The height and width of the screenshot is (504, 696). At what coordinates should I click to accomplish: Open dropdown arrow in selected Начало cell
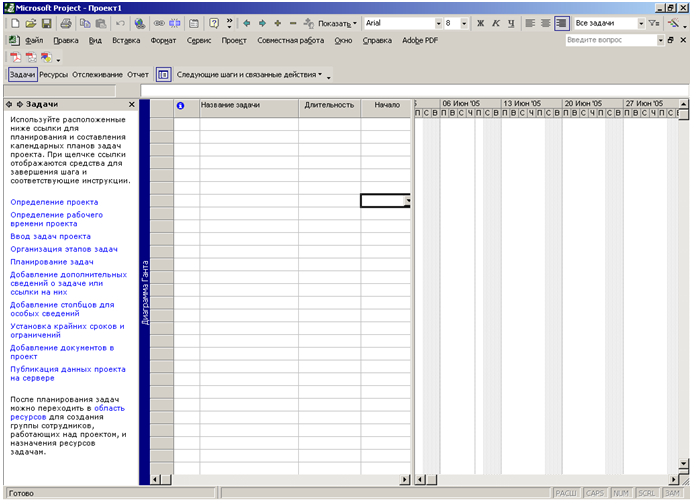point(407,201)
